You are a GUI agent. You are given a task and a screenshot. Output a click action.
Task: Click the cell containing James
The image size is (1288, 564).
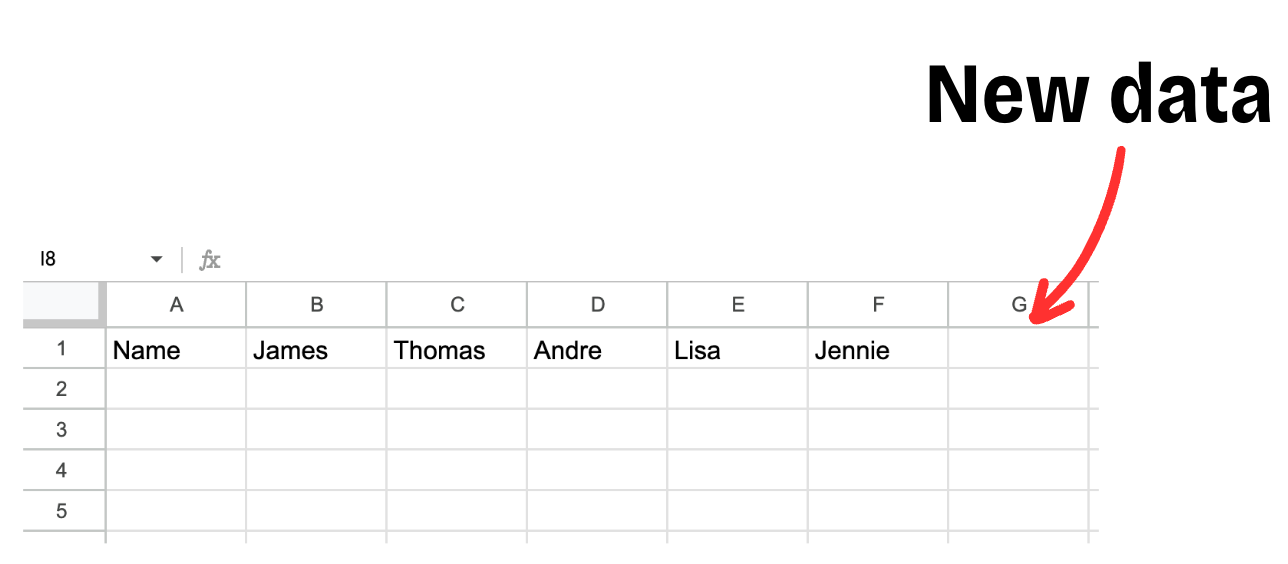[316, 349]
